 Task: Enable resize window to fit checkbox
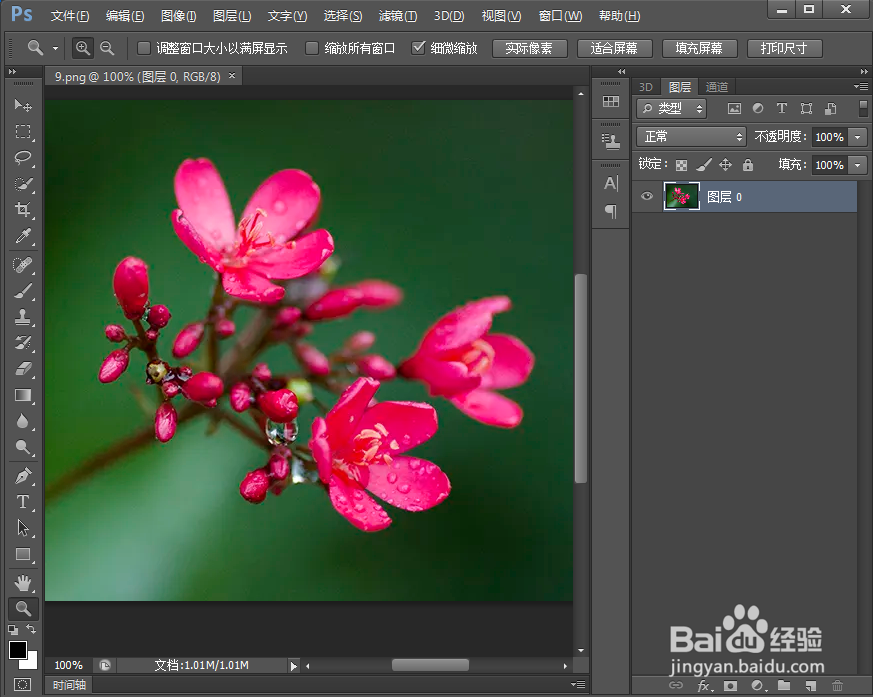[x=144, y=48]
